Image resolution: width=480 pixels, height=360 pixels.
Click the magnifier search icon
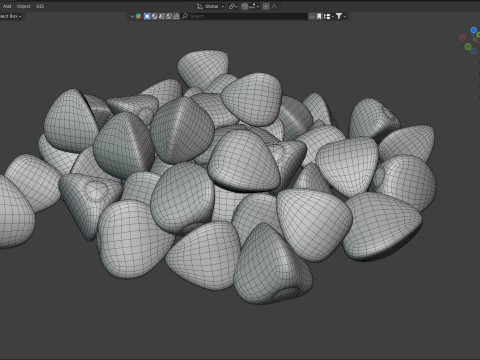(185, 16)
